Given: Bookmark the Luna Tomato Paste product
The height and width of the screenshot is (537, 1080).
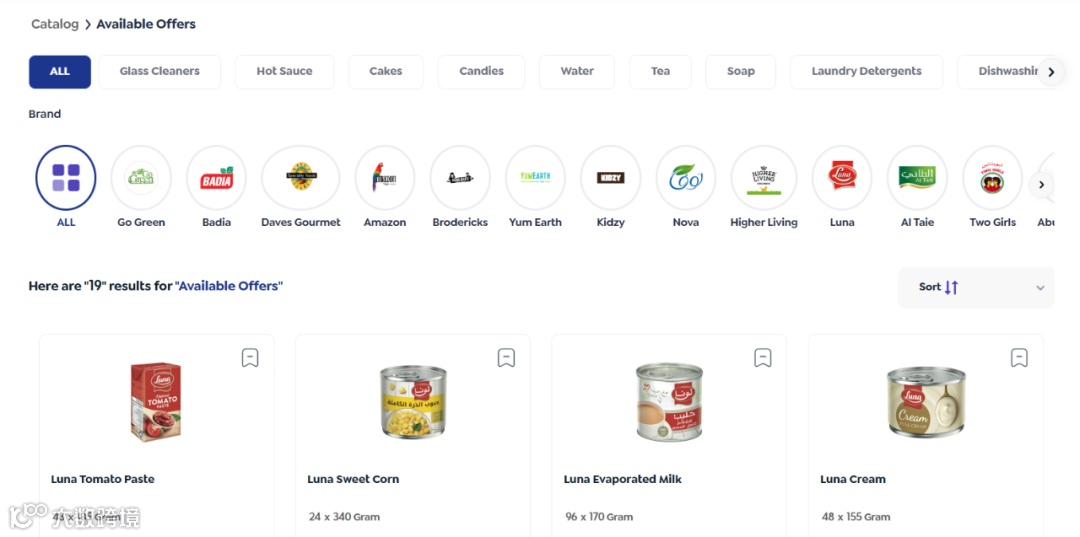Looking at the screenshot, I should tap(250, 358).
